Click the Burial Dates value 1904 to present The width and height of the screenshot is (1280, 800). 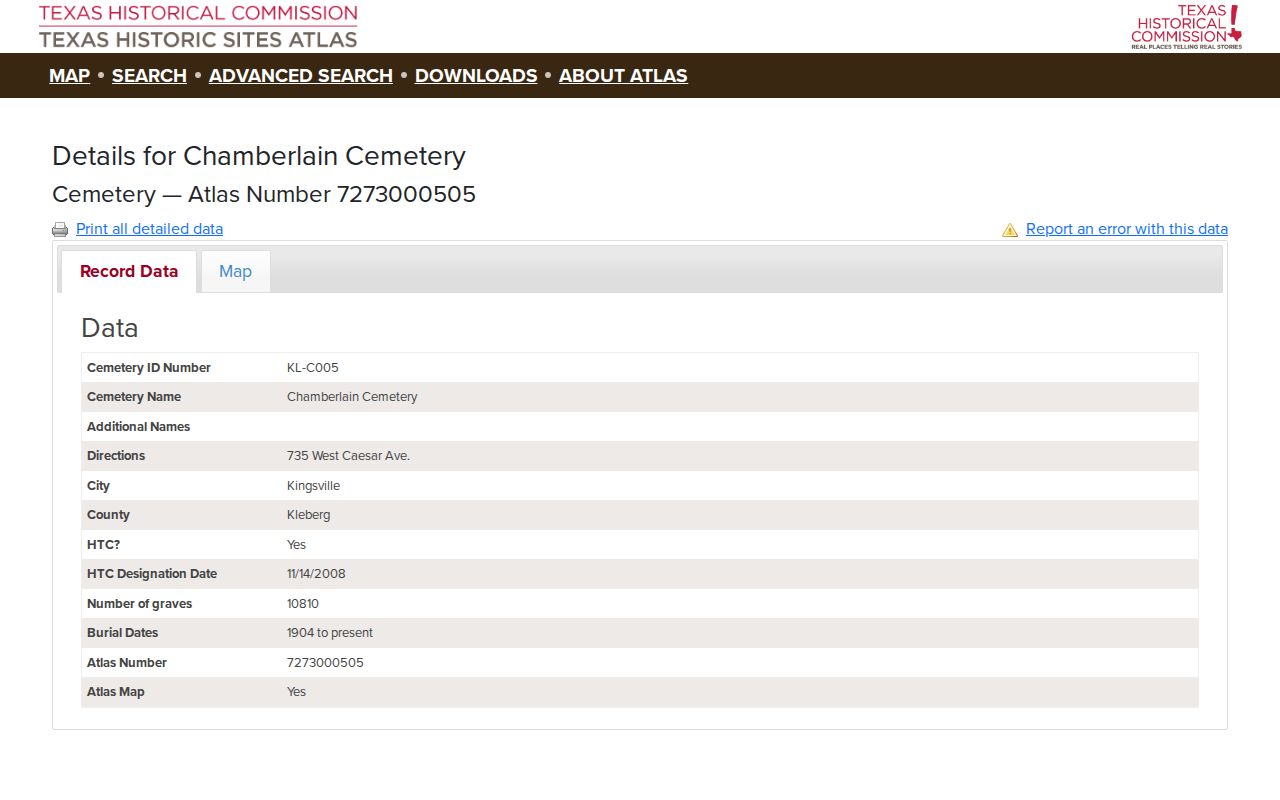point(330,633)
